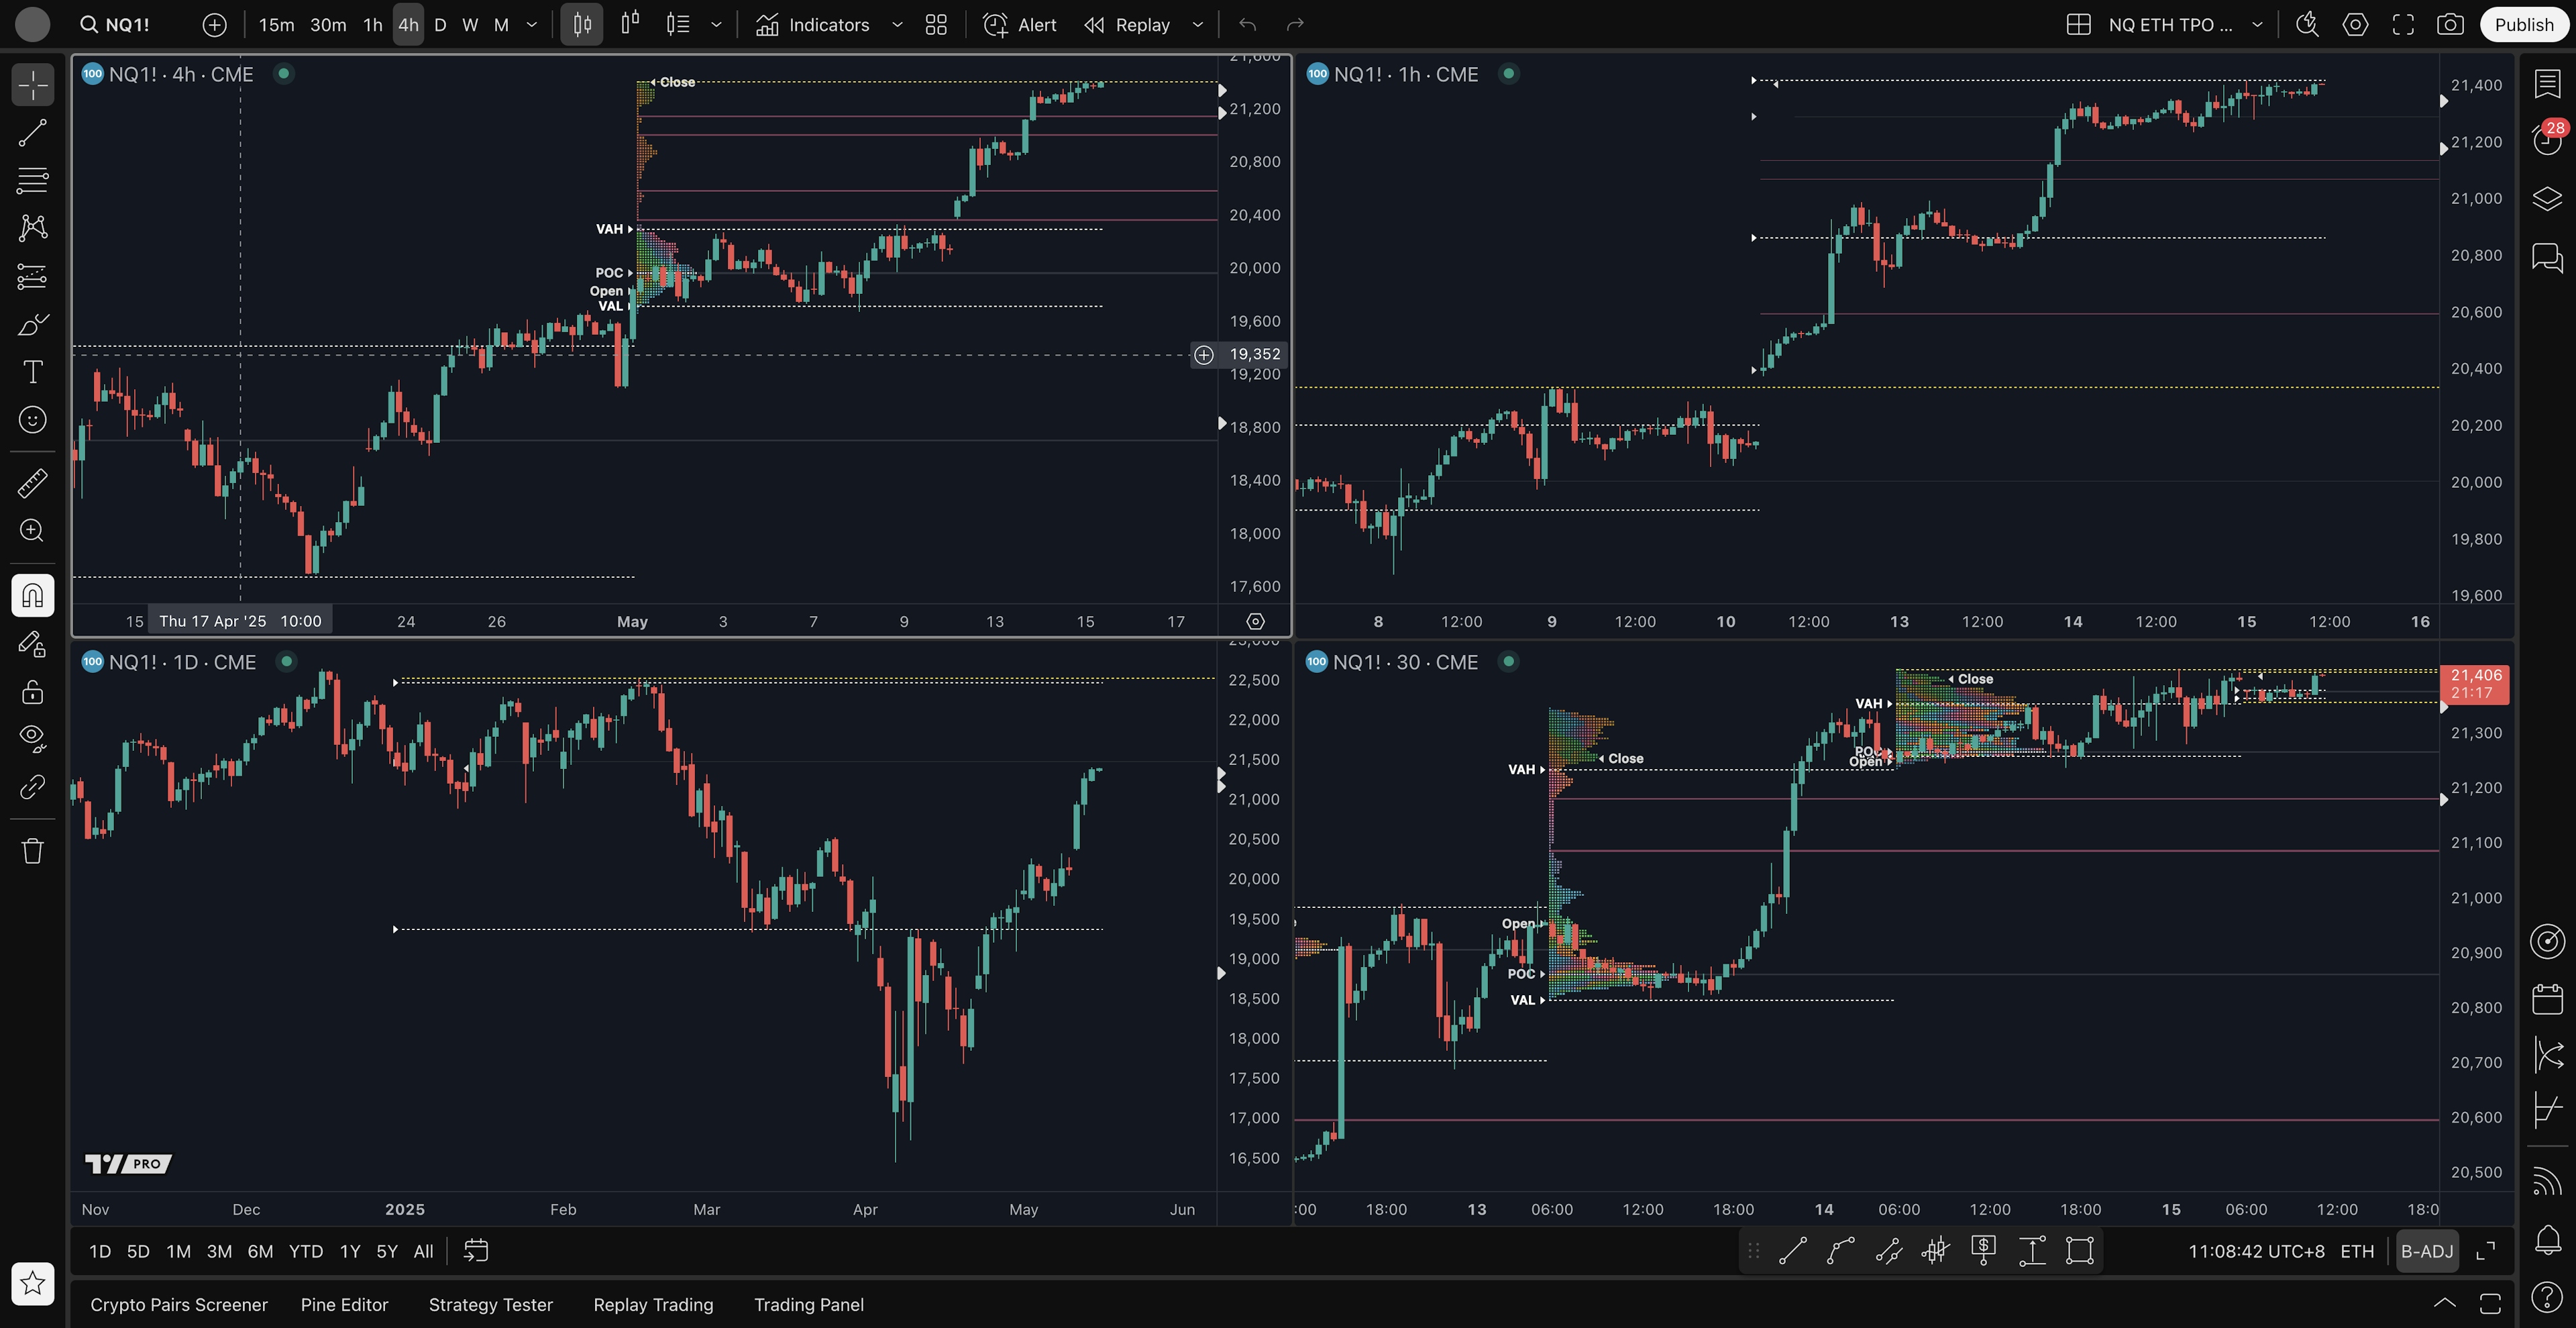This screenshot has height=1328, width=2576.
Task: Open the NQ ETH TPO layout dropdown
Action: (2256, 25)
